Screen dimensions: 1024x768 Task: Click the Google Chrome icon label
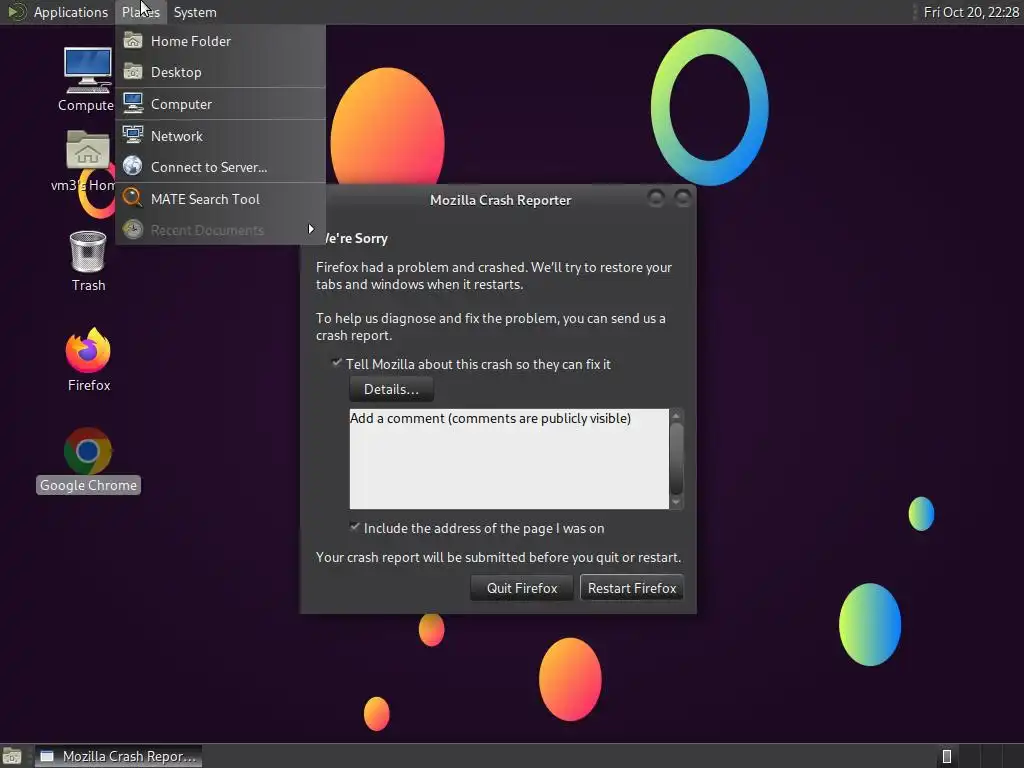tap(88, 485)
